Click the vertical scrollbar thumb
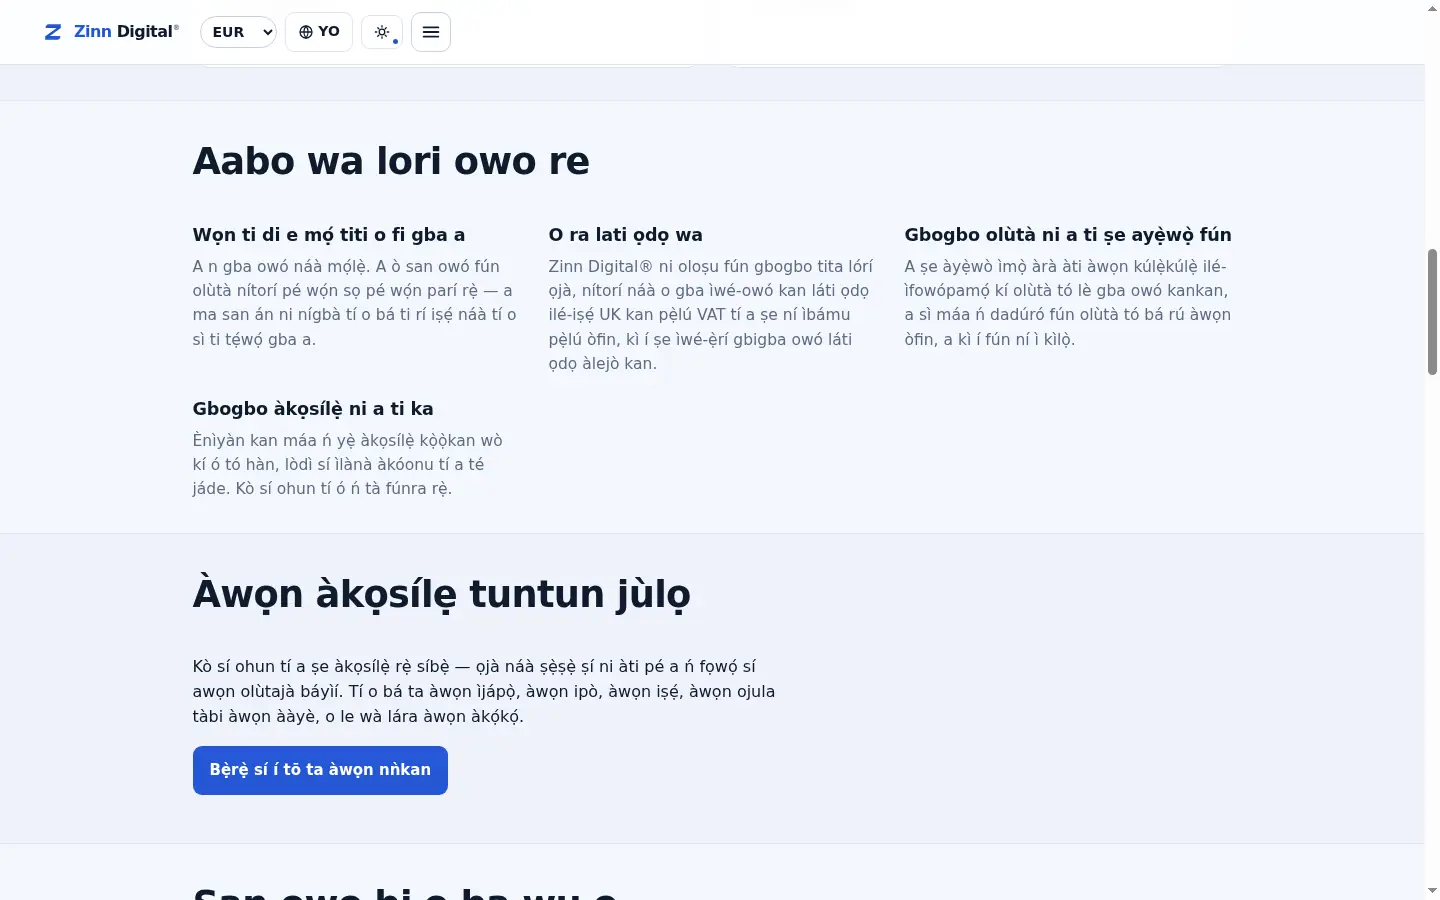 pyautogui.click(x=1432, y=312)
